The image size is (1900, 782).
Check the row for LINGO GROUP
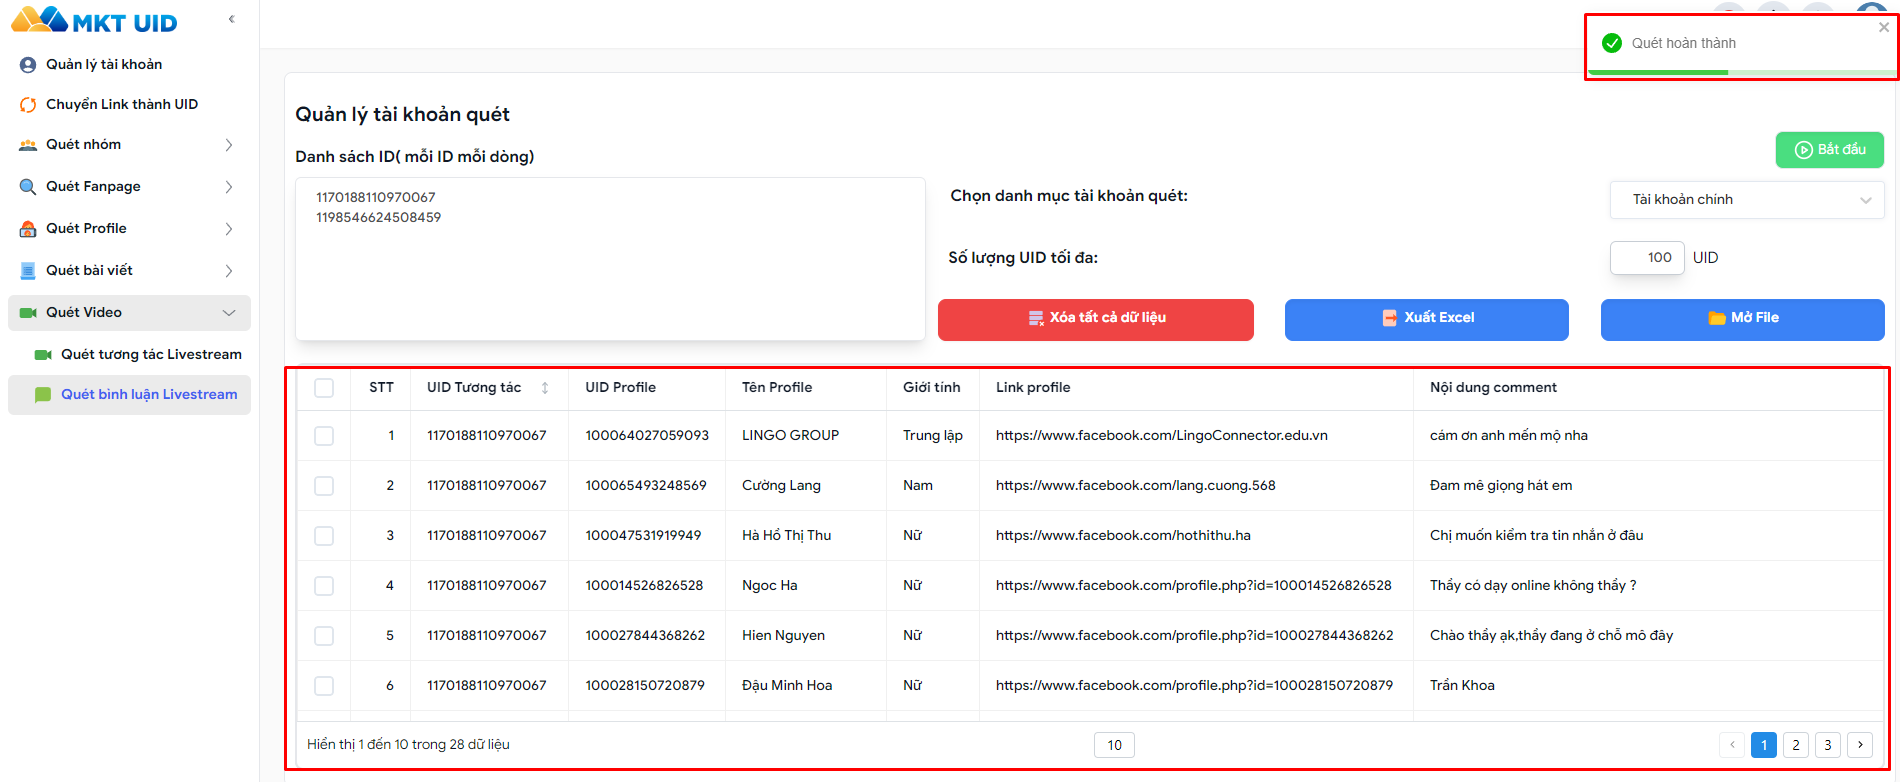click(x=324, y=436)
